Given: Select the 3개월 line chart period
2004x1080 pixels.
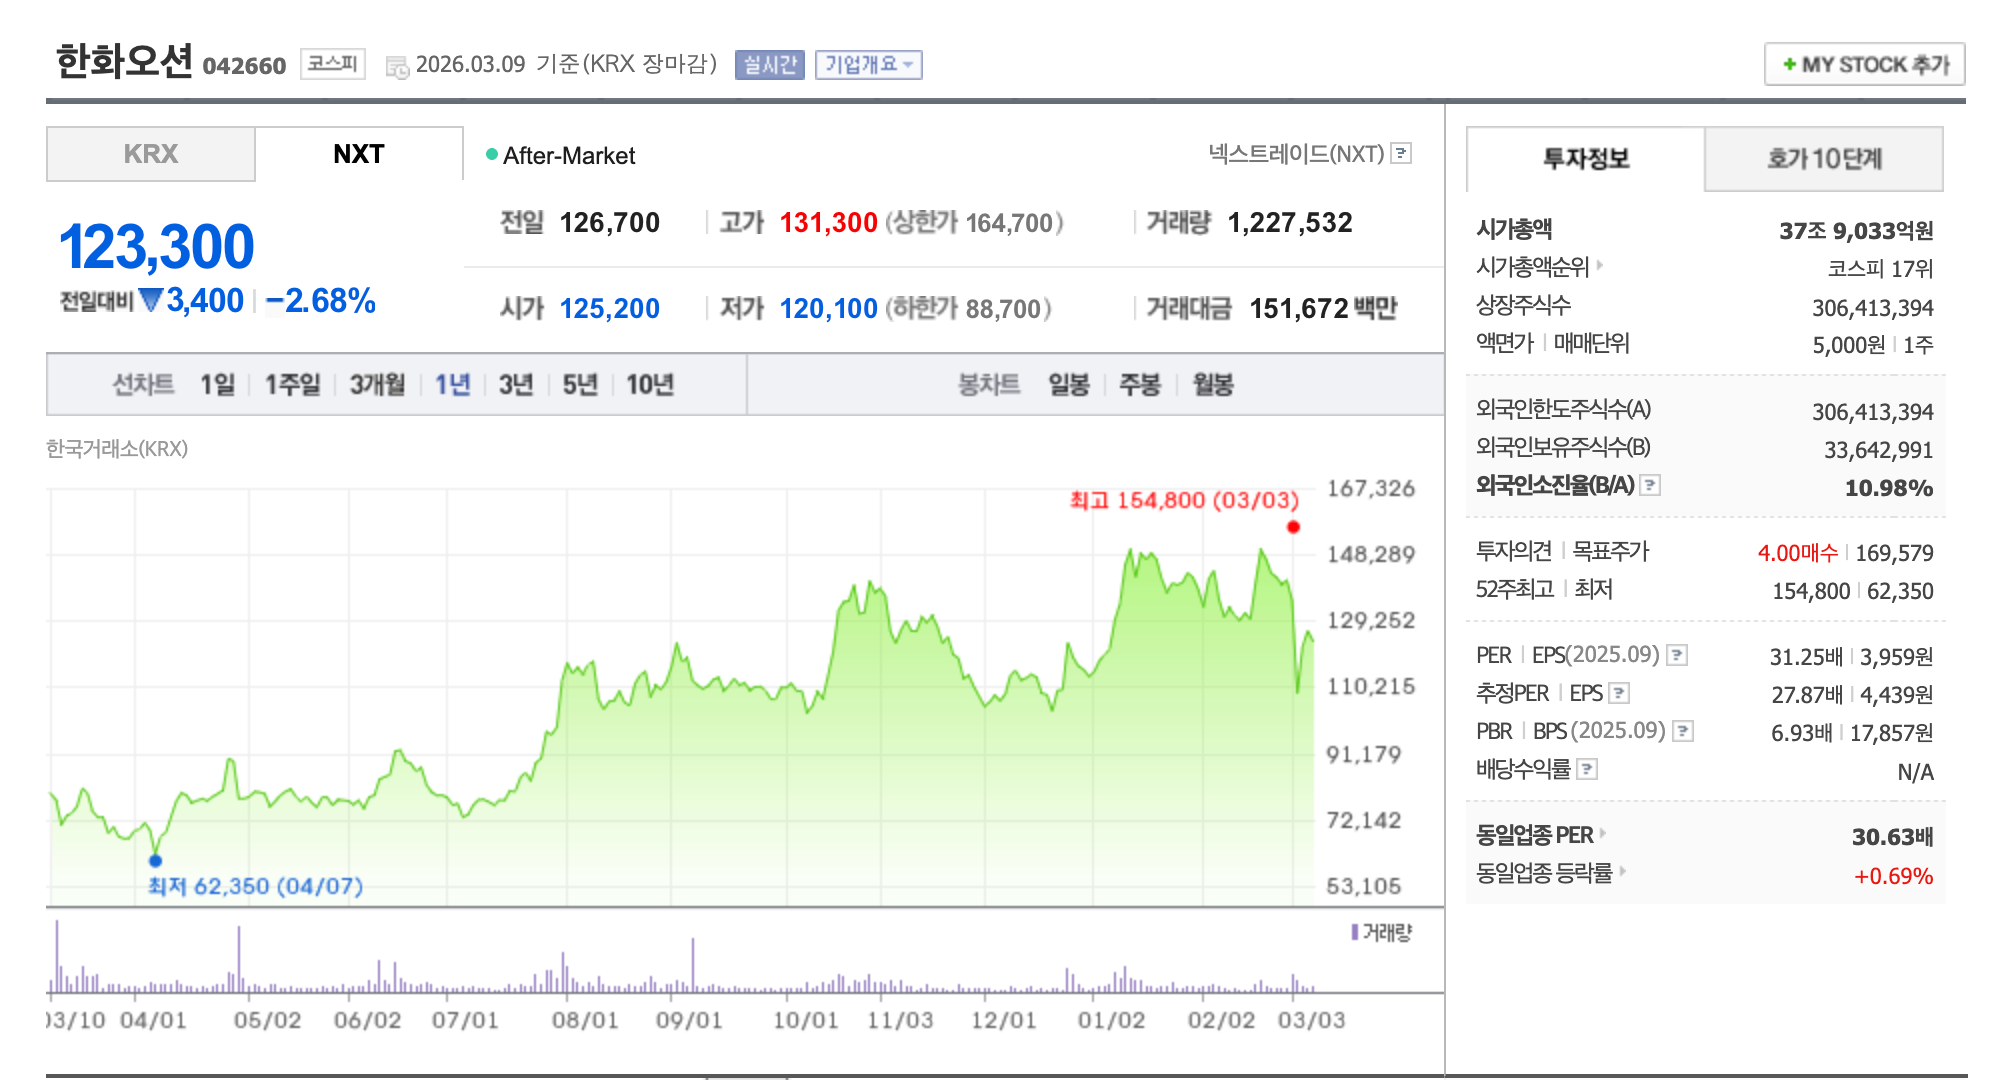Looking at the screenshot, I should [x=377, y=384].
